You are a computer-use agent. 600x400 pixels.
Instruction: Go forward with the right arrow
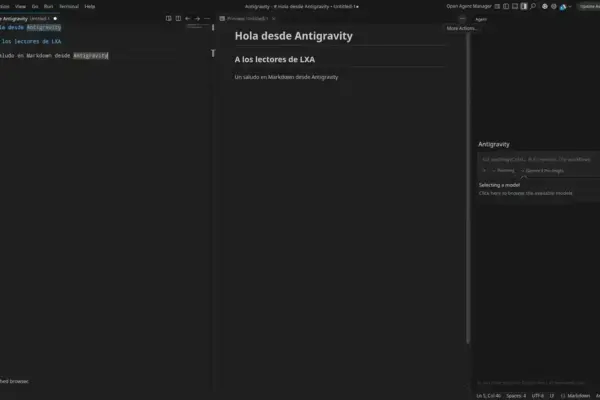point(197,18)
